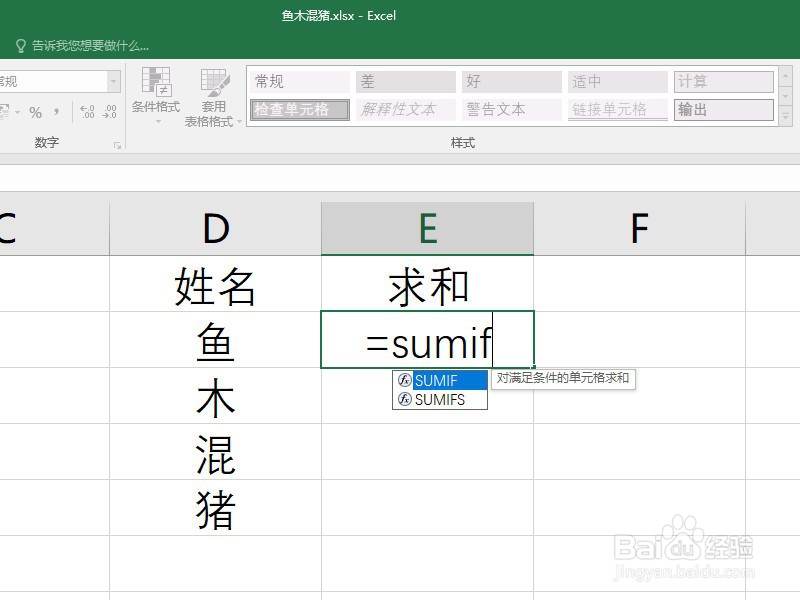The height and width of the screenshot is (600, 800).
Task: Apply percent style format
Action: click(35, 112)
